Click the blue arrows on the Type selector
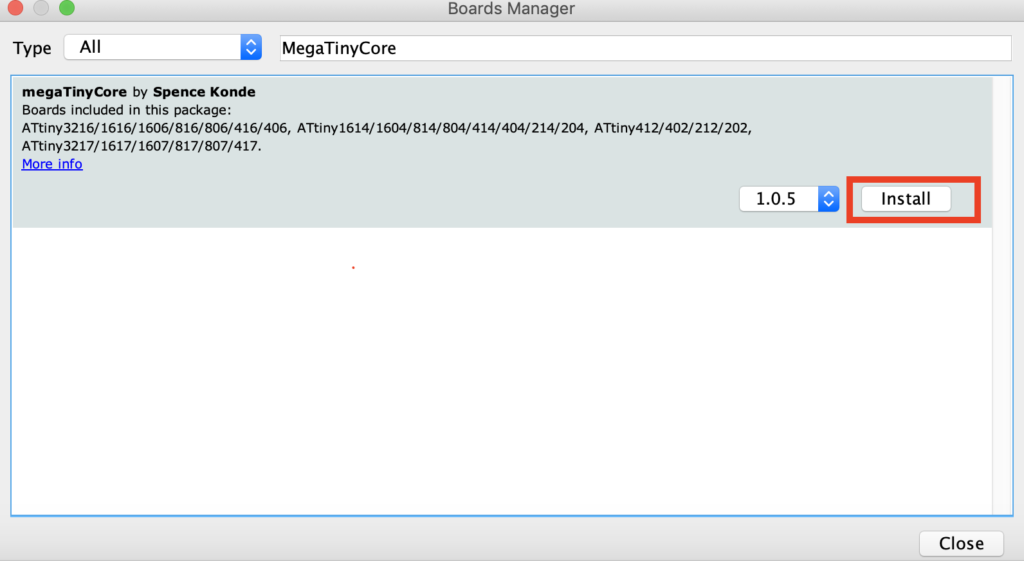The width and height of the screenshot is (1024, 561). coord(250,47)
